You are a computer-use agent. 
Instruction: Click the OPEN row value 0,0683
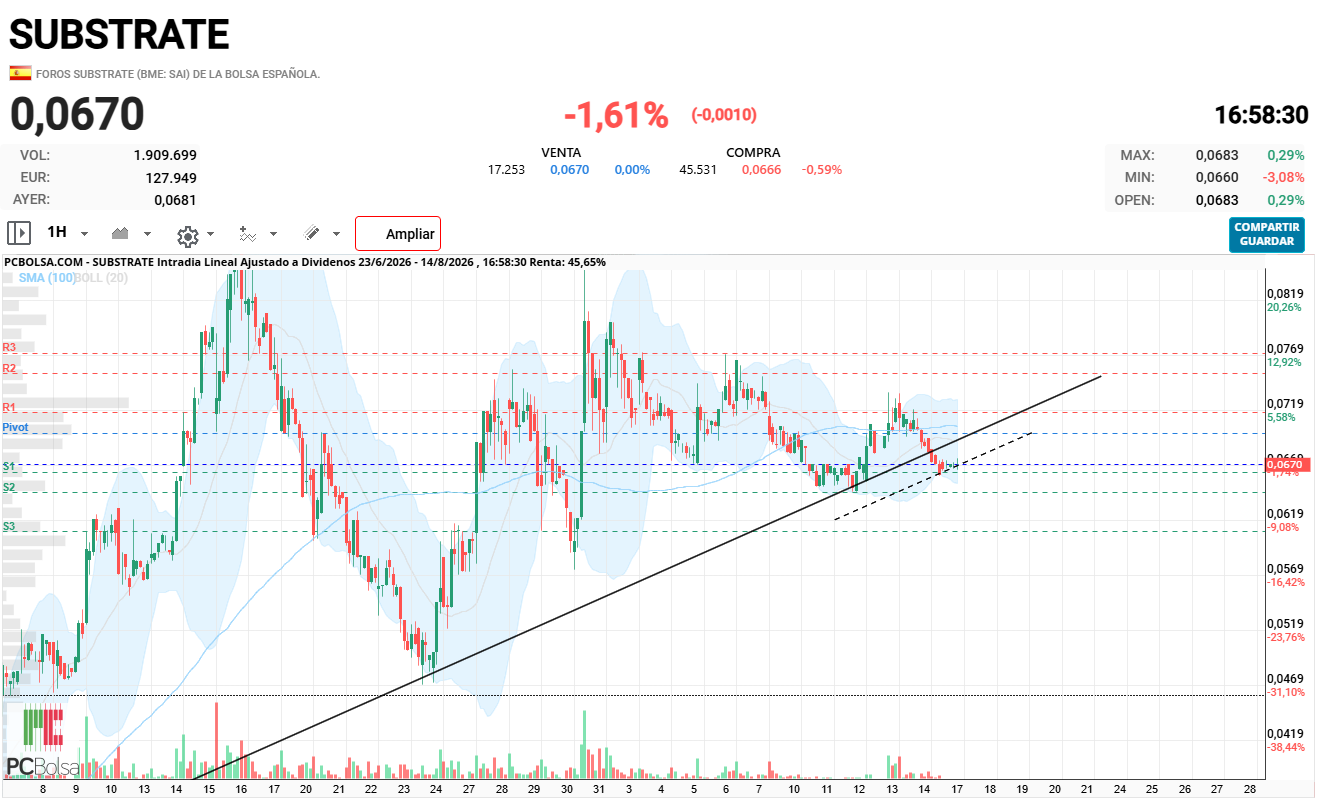click(x=1217, y=200)
